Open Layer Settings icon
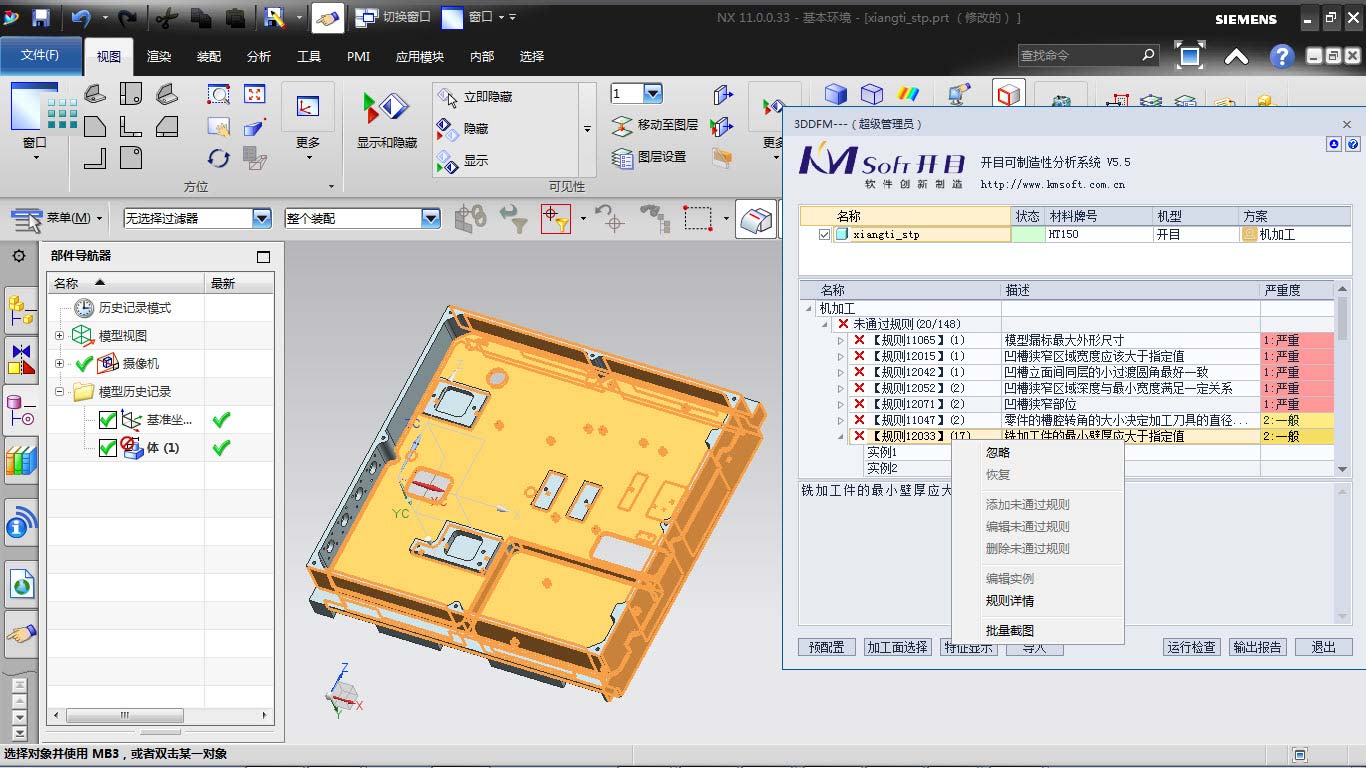 pyautogui.click(x=623, y=157)
